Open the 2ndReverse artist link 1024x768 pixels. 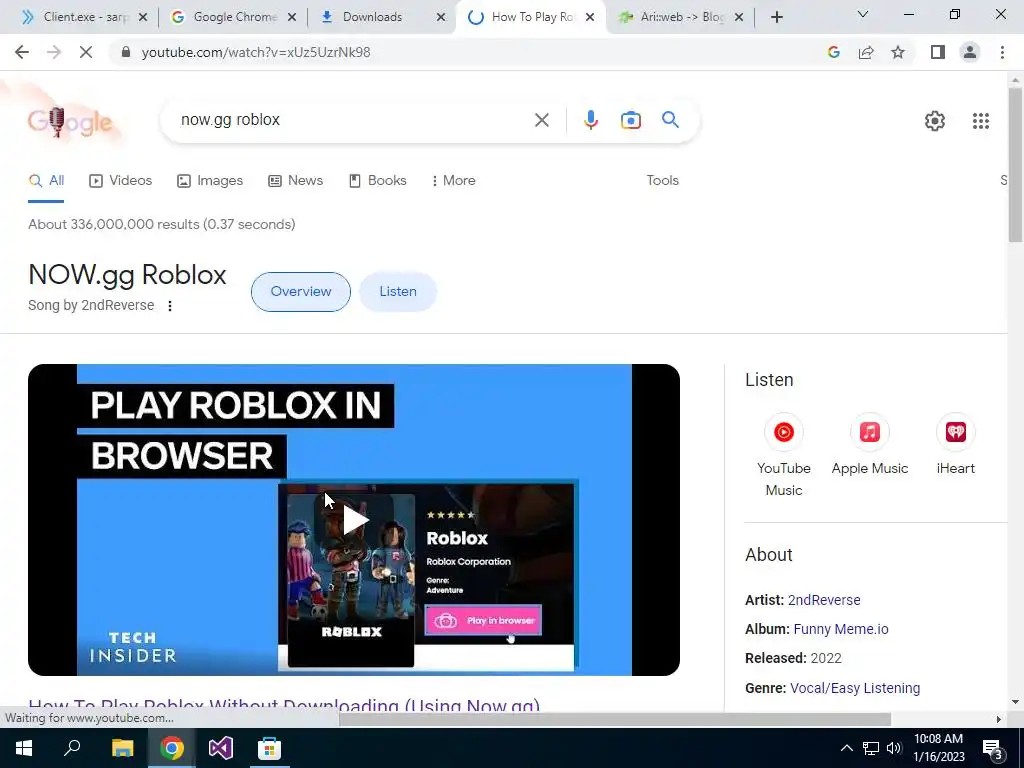pyautogui.click(x=824, y=600)
